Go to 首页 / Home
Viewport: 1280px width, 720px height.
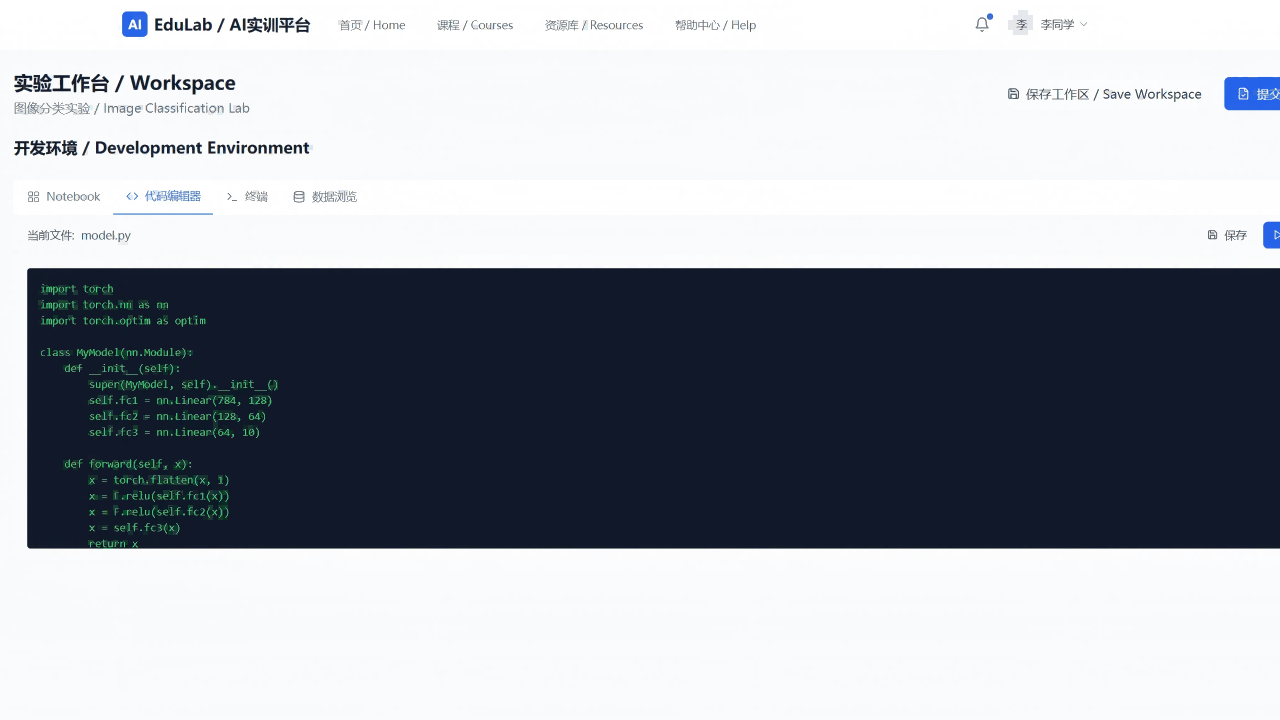point(372,25)
